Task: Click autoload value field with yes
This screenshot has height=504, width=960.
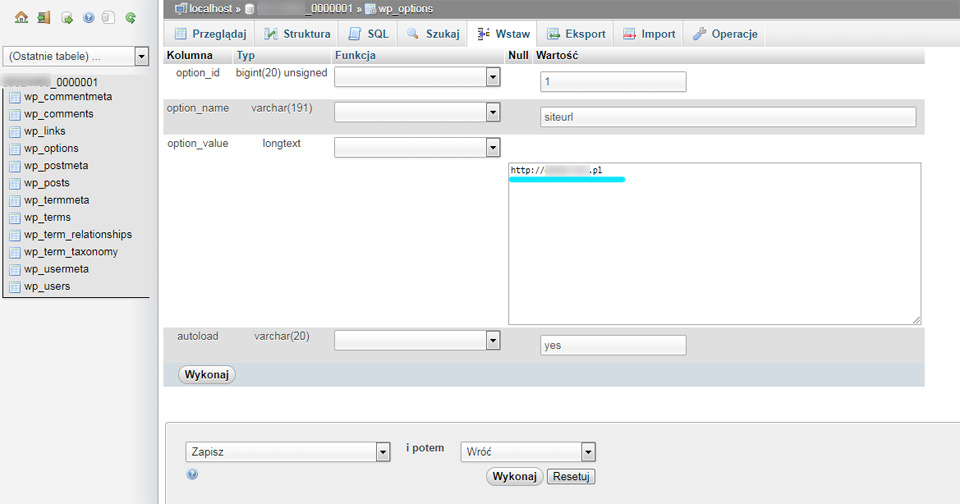Action: pyautogui.click(x=613, y=345)
